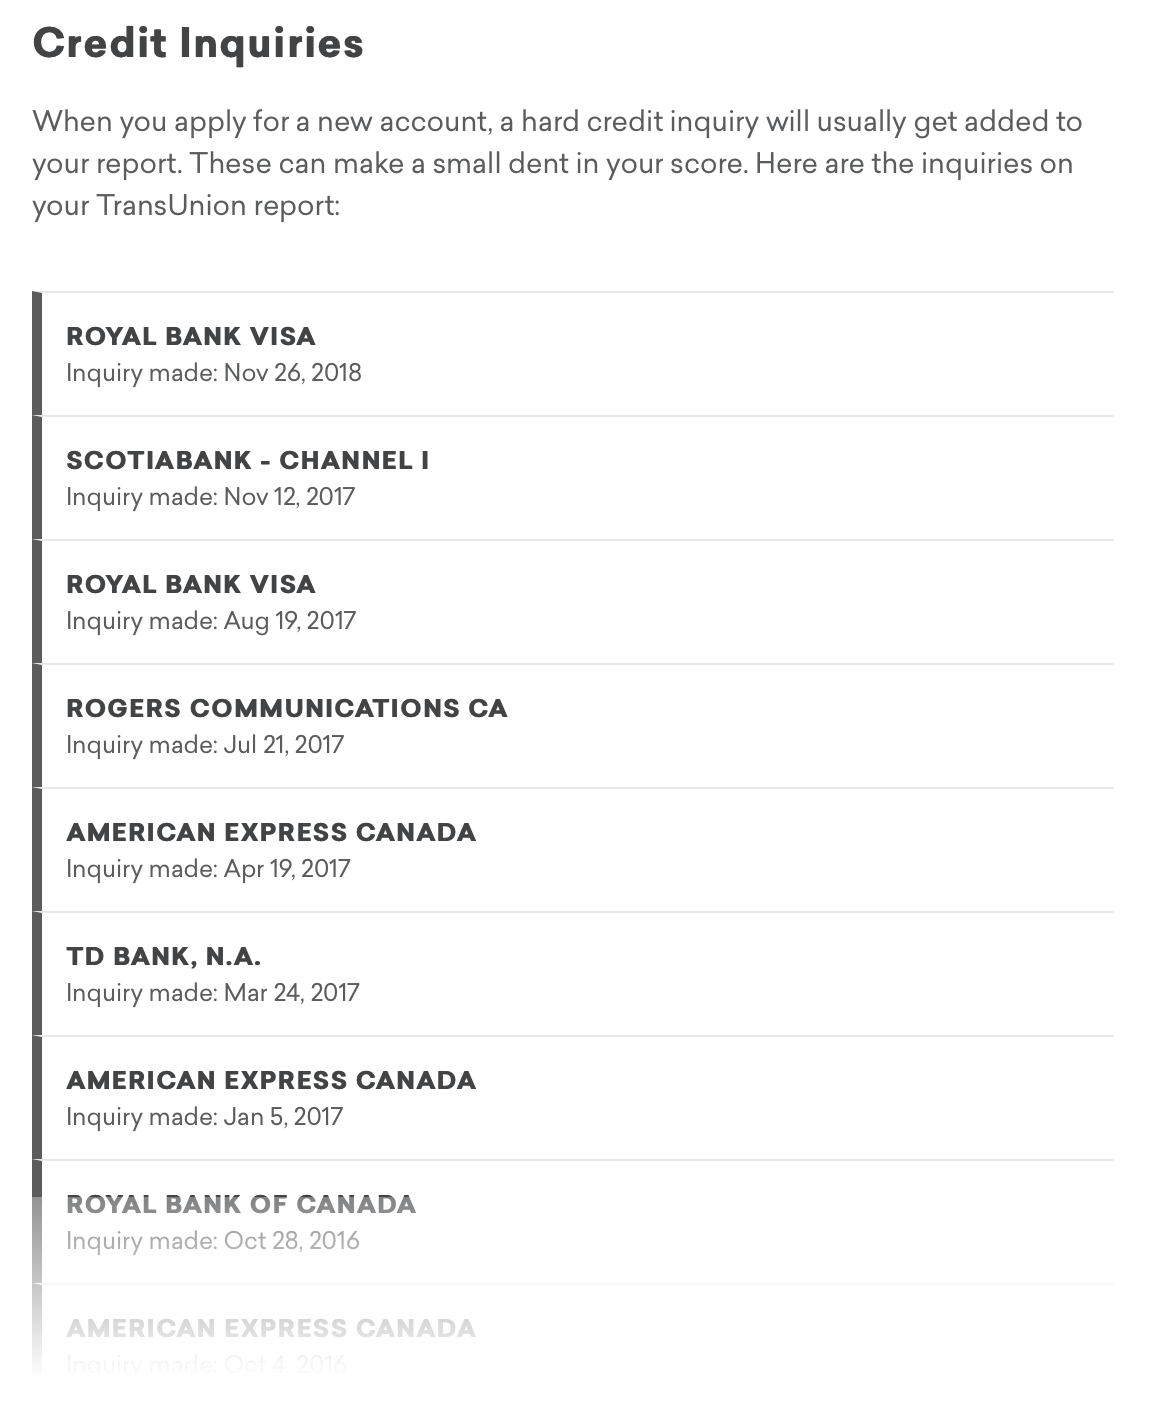Click the 'Inquiry made: Aug 19, 2017' date text

point(211,621)
